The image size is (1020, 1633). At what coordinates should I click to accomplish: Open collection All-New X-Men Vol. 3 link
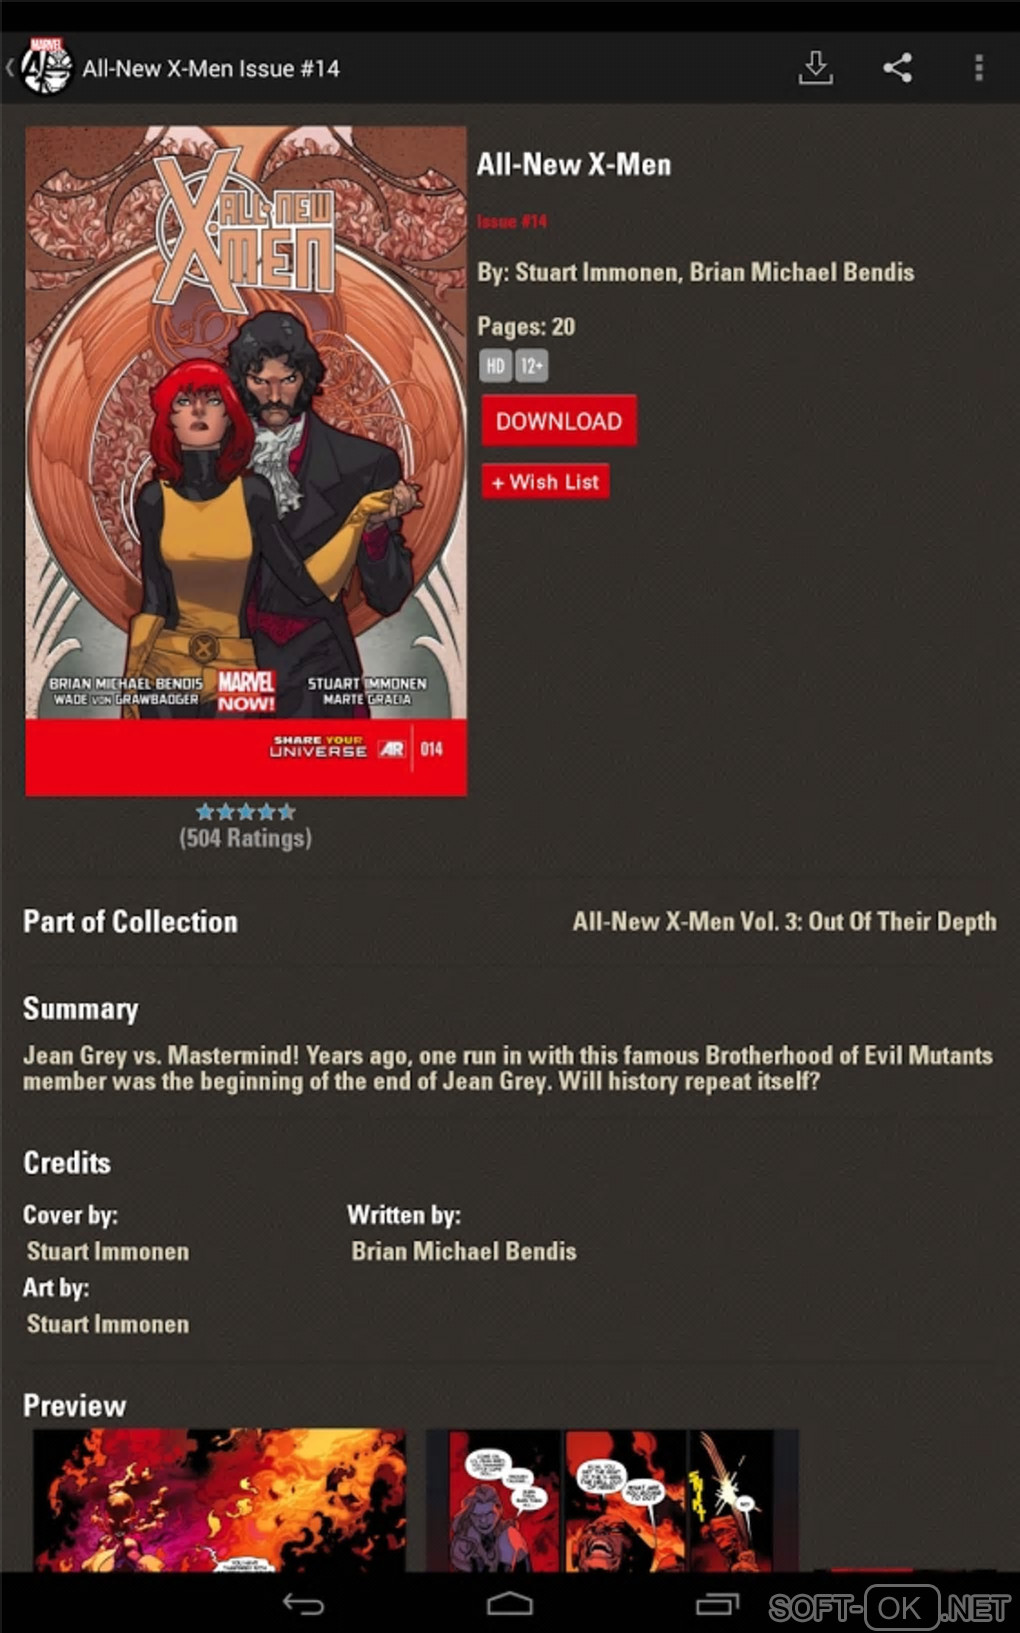point(784,921)
